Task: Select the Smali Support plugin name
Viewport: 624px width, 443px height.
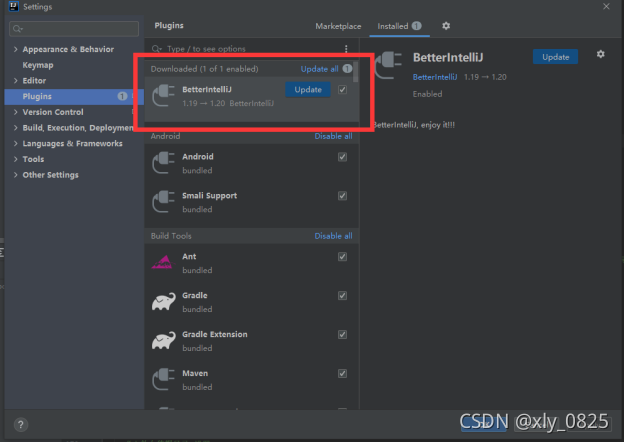Action: click(x=209, y=196)
